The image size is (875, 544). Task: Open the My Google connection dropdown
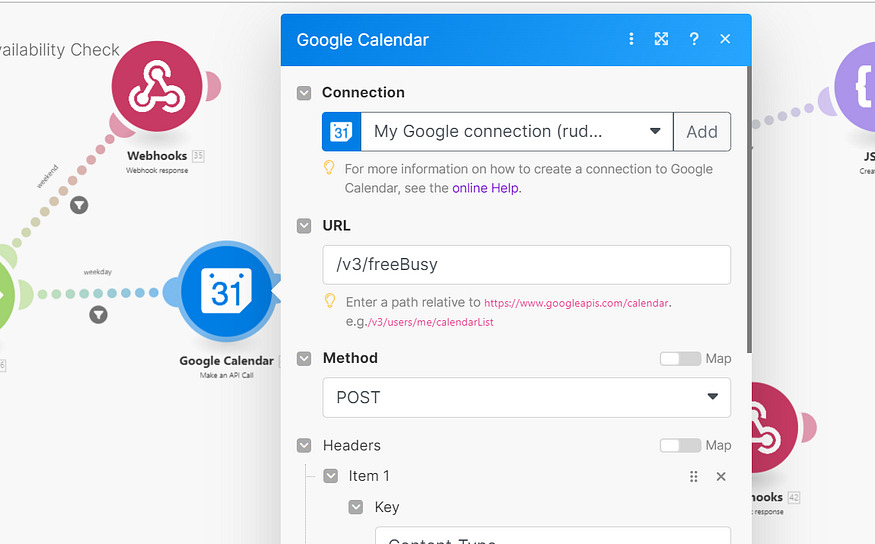pyautogui.click(x=517, y=132)
